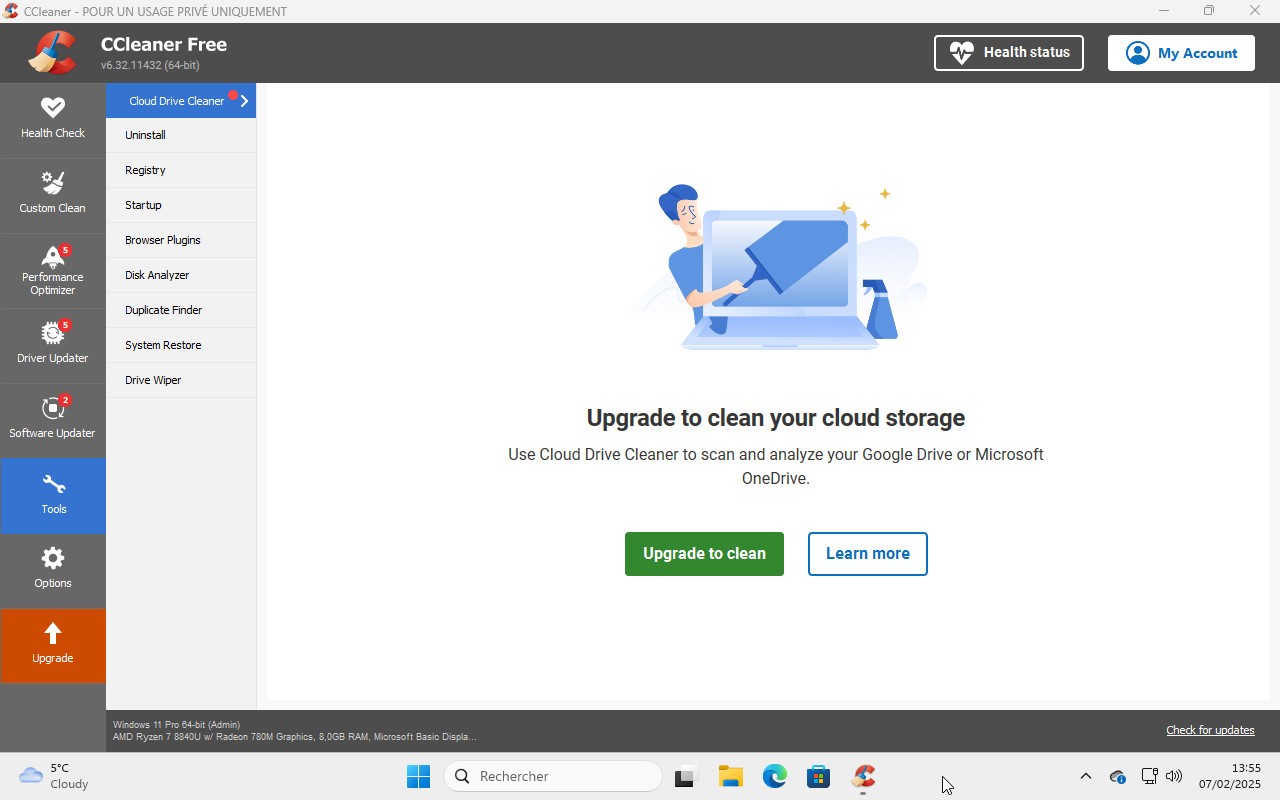This screenshot has height=800, width=1280.
Task: Open the Health status heart button
Action: click(1008, 52)
